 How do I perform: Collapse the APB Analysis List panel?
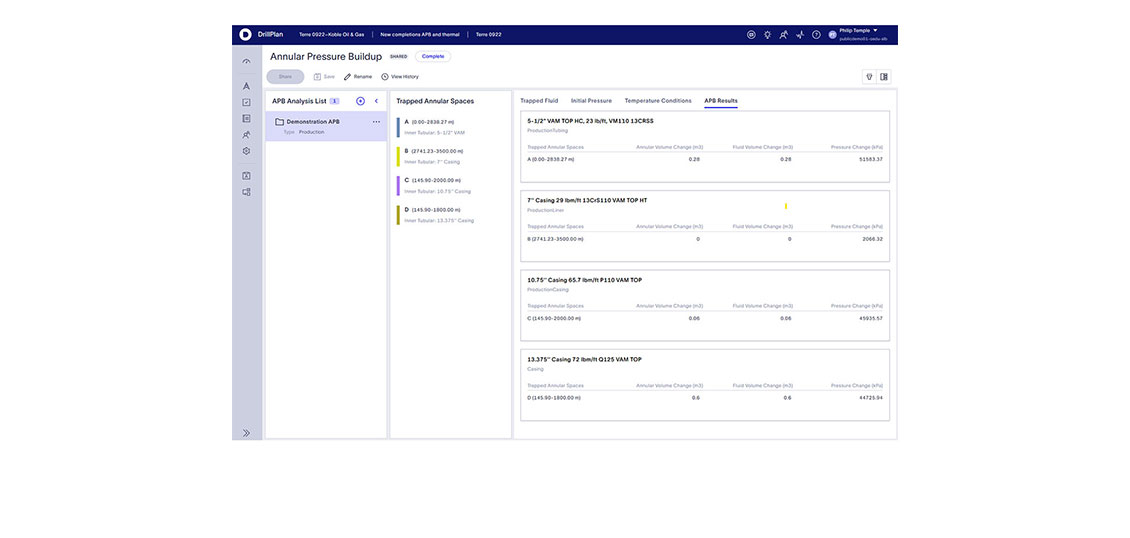point(376,101)
